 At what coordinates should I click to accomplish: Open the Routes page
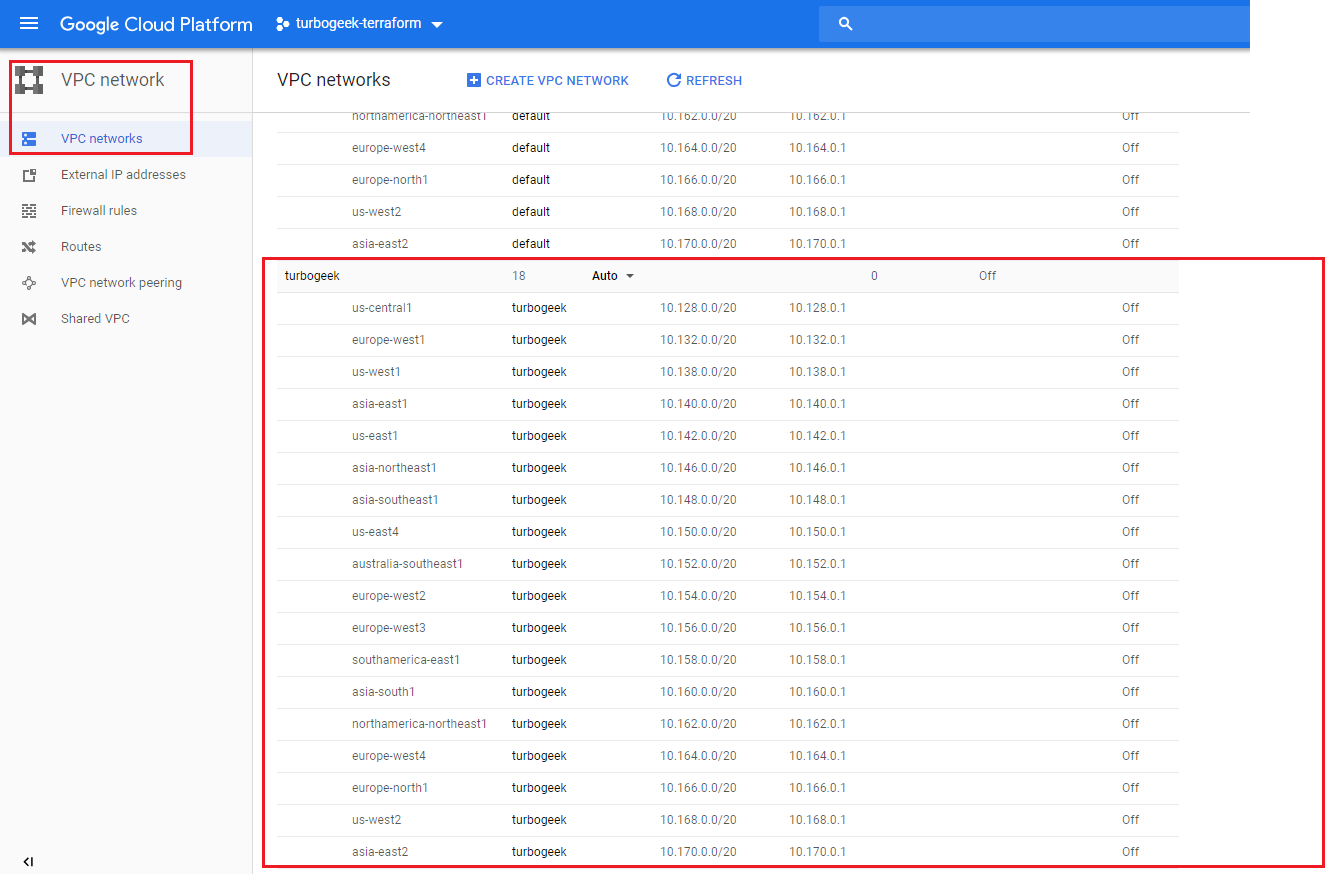[81, 247]
